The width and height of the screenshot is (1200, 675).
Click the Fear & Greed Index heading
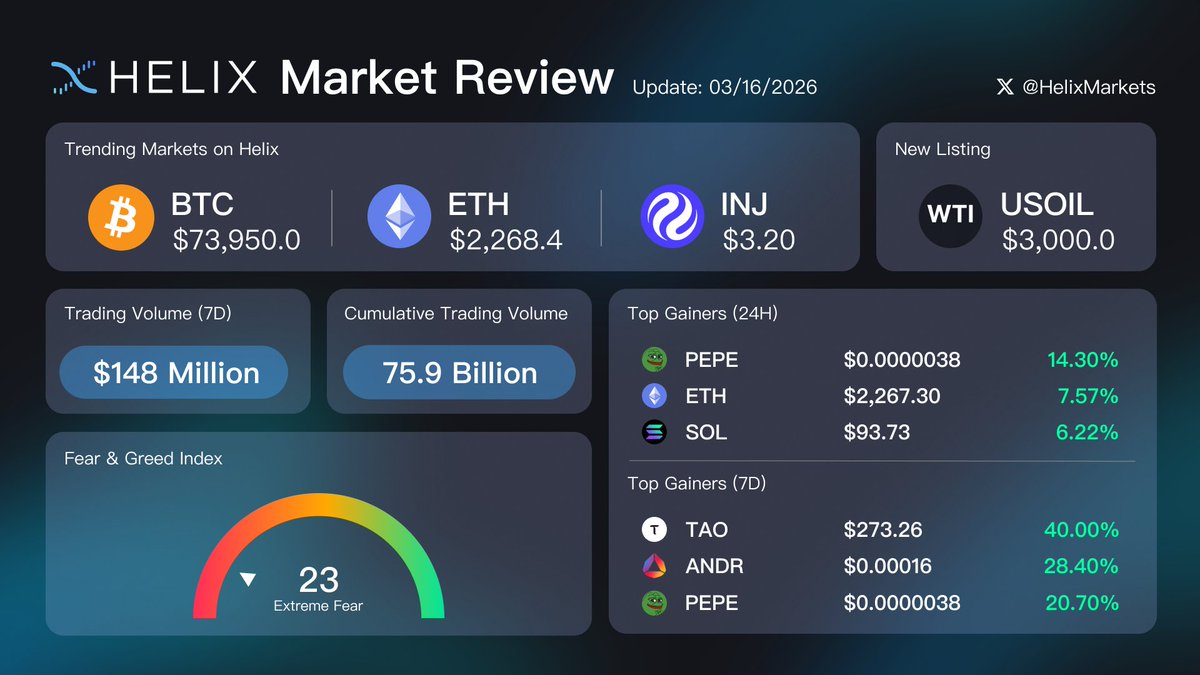[143, 458]
